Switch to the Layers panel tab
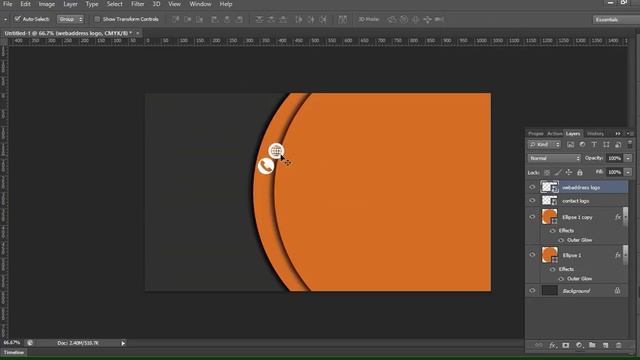Screen dimensions: 640x360 tap(573, 133)
